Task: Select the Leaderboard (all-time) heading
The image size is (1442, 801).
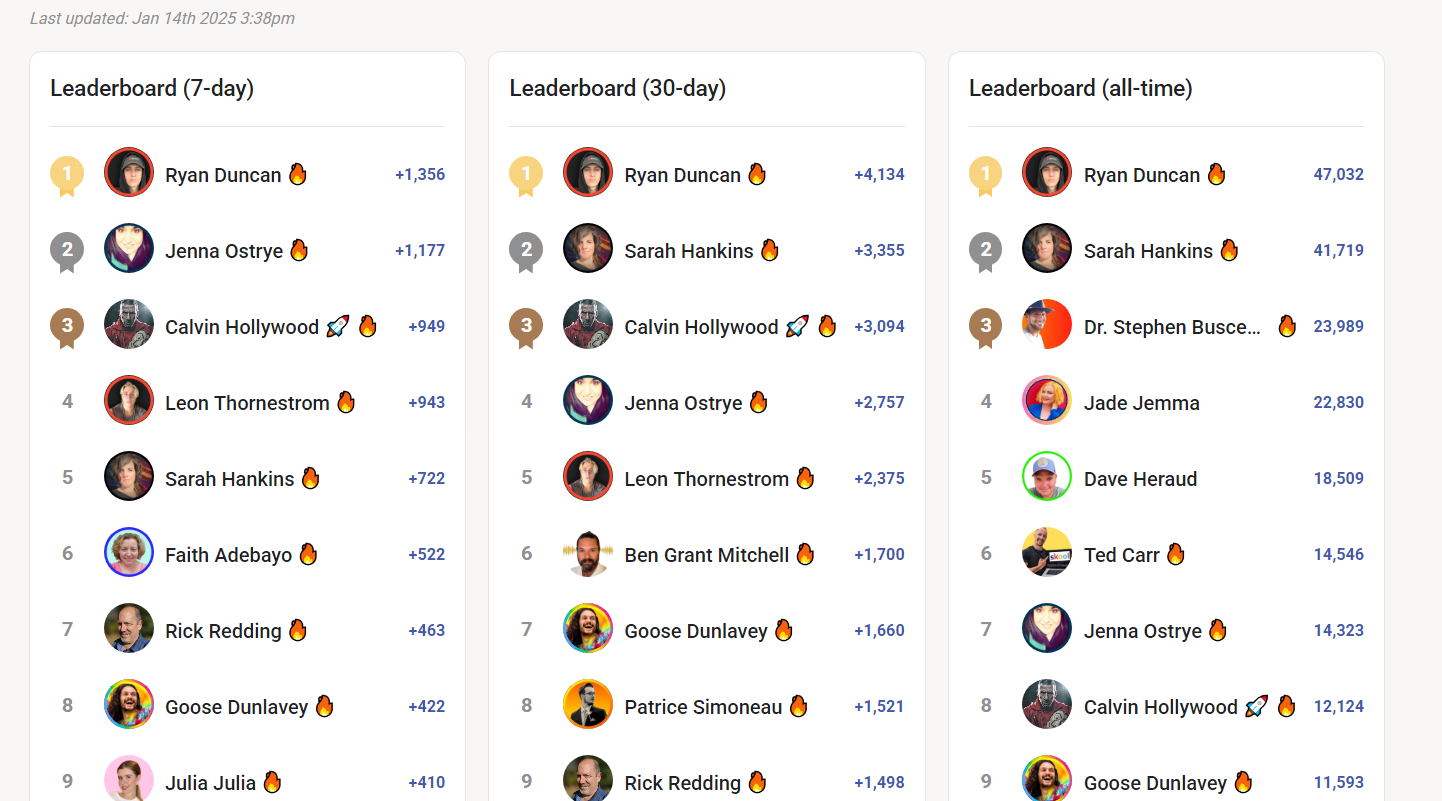Action: coord(1080,88)
